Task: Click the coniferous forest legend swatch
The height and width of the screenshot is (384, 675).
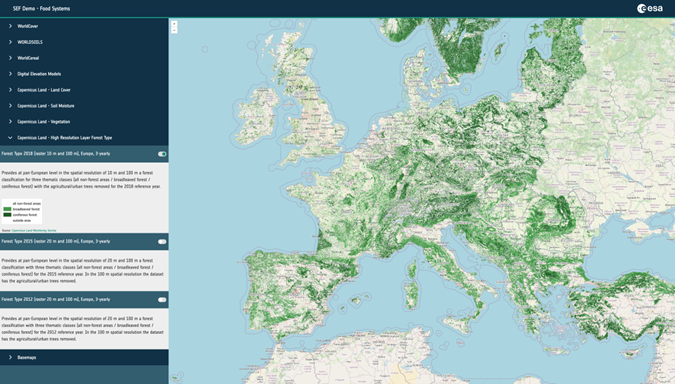Action: 7,215
